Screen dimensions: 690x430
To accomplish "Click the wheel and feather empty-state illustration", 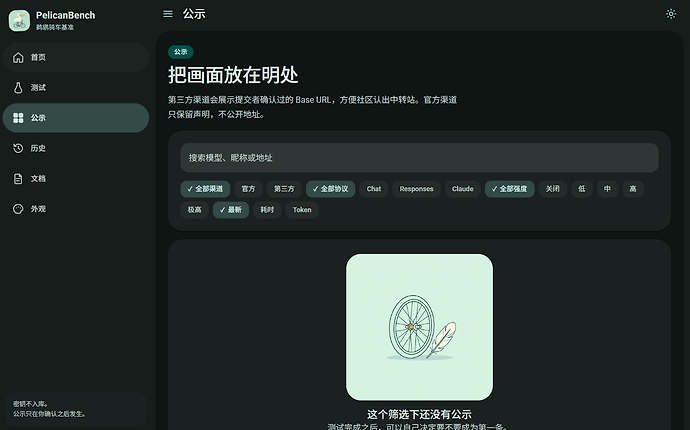I will point(419,327).
